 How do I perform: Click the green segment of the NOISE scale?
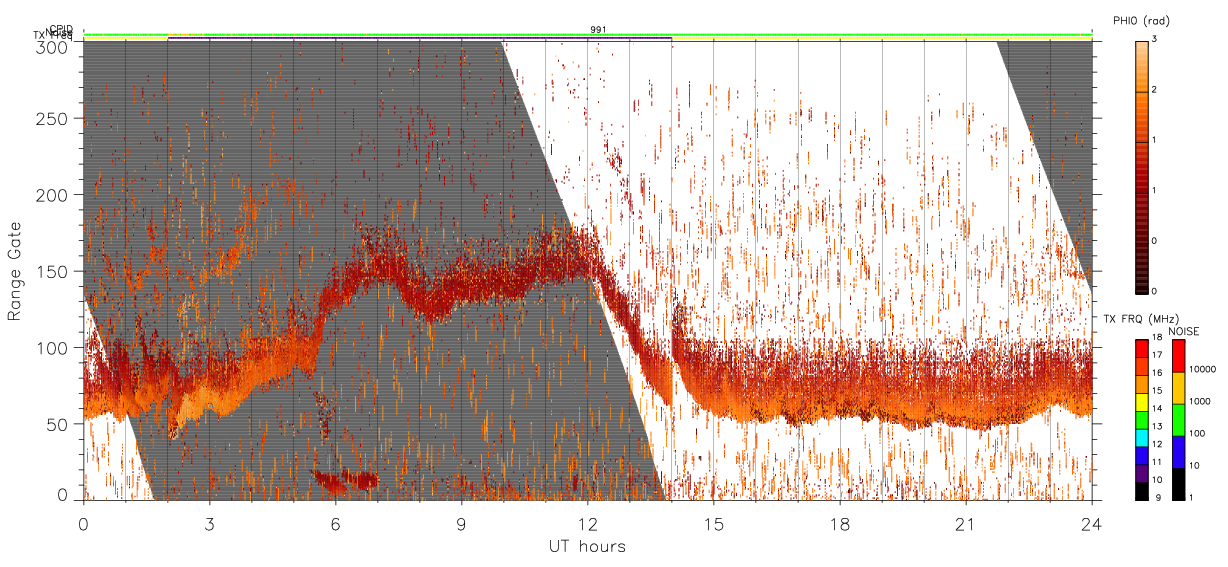[1179, 420]
